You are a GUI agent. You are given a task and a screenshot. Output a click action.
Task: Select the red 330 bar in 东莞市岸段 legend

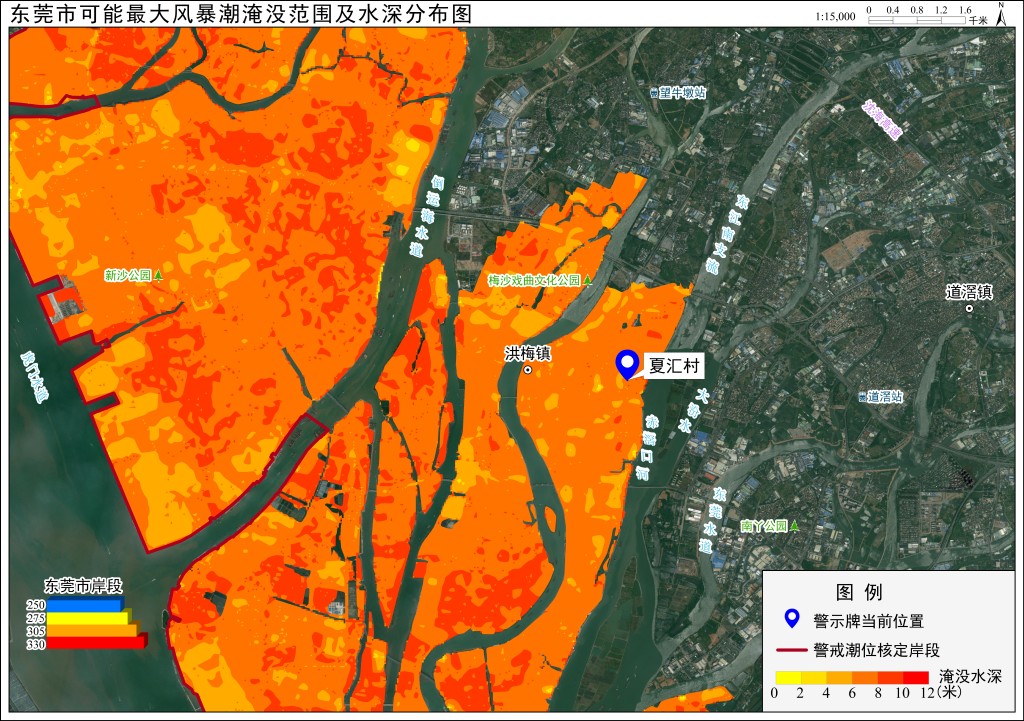point(97,643)
